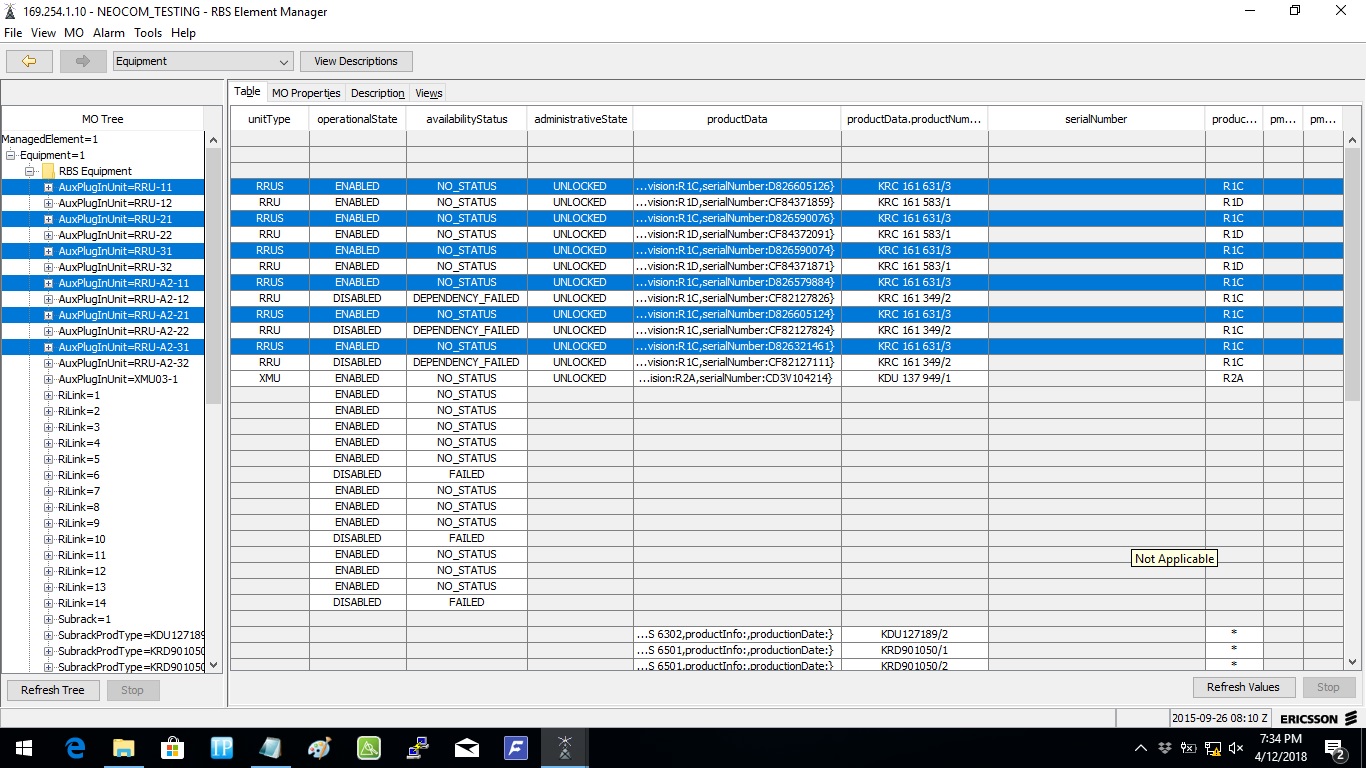
Task: Select the Table tab
Action: click(x=247, y=92)
